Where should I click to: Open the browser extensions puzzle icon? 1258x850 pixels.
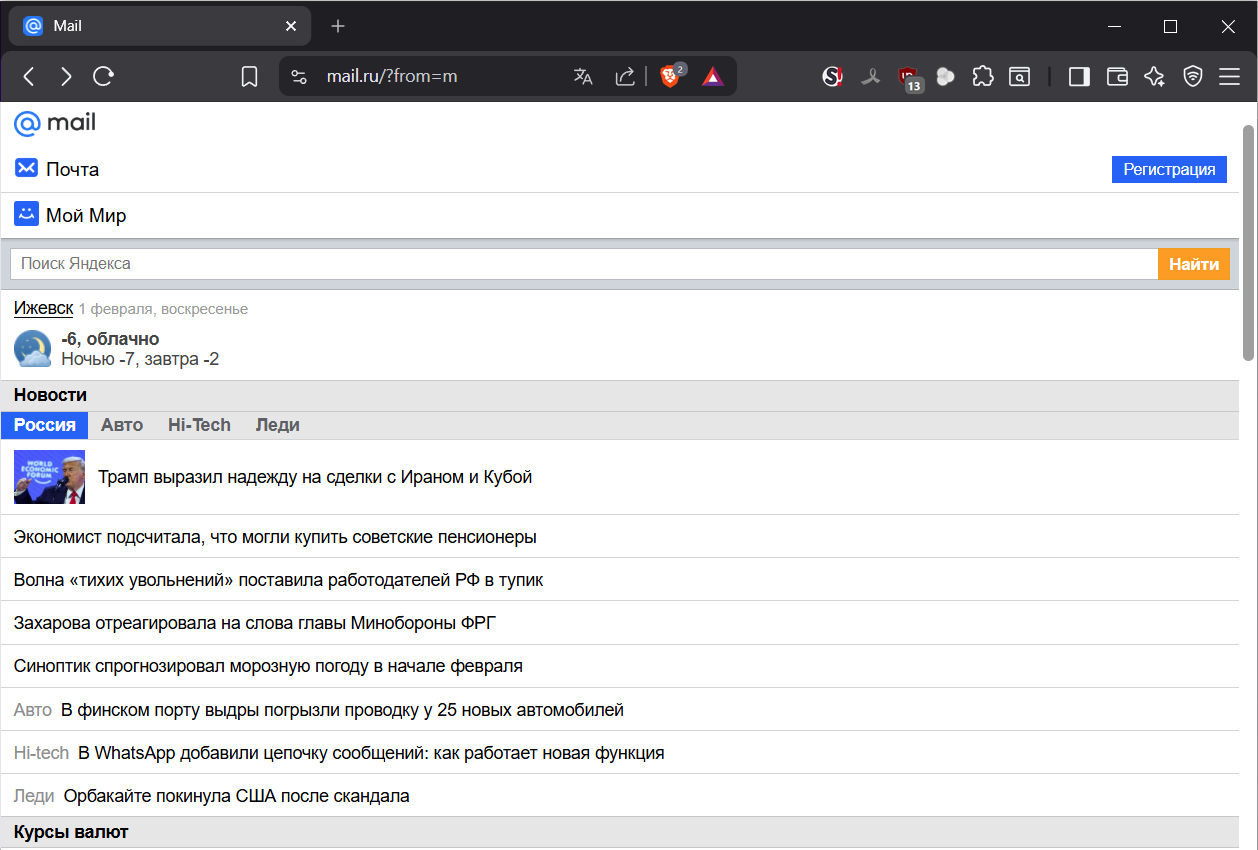[x=983, y=76]
